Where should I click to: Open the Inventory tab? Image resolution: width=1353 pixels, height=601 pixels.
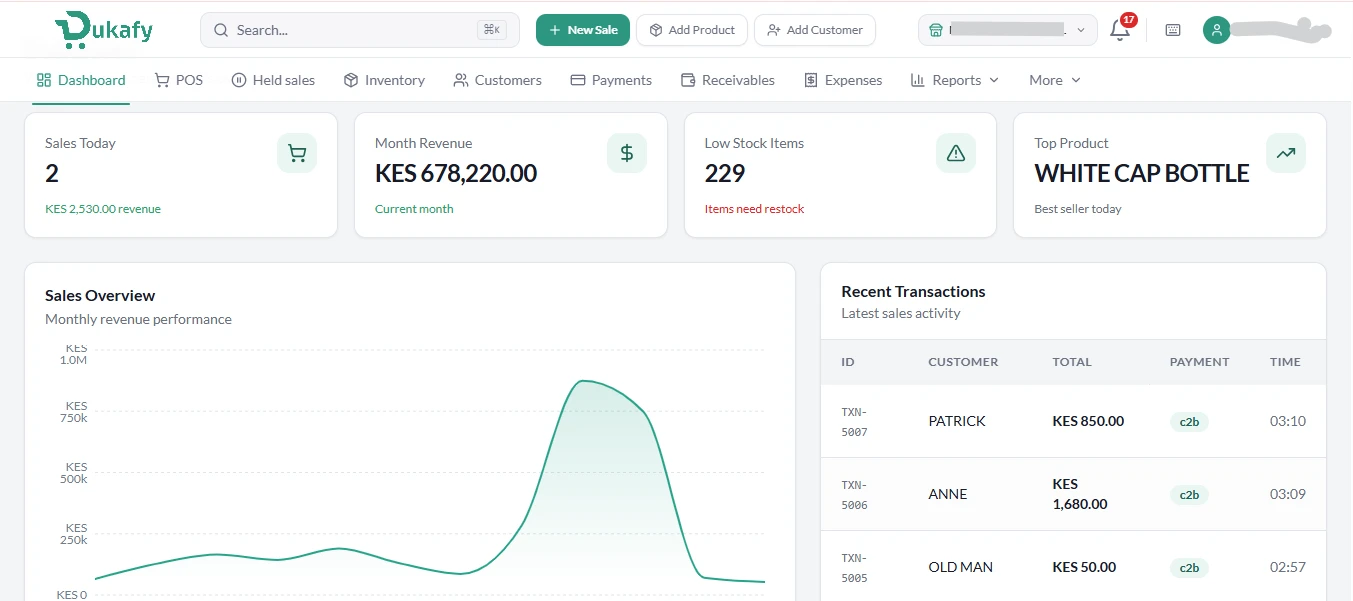point(384,80)
